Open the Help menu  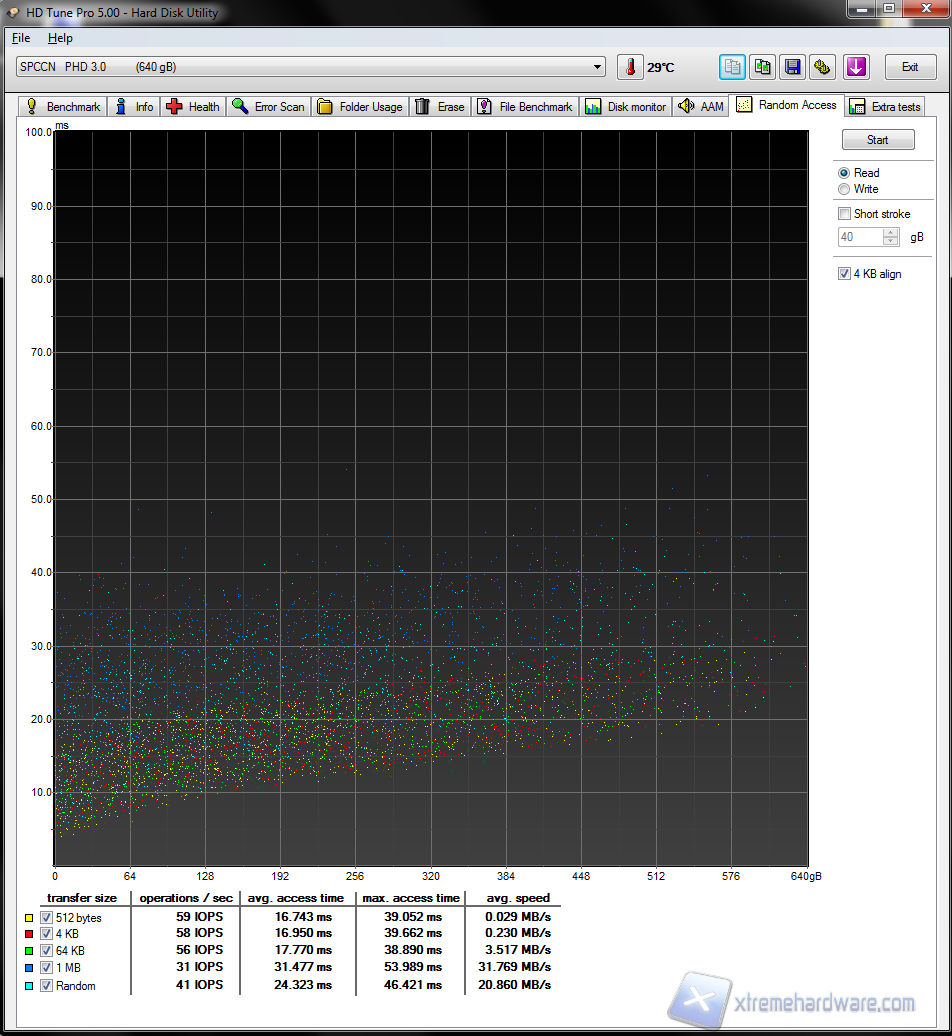point(60,38)
